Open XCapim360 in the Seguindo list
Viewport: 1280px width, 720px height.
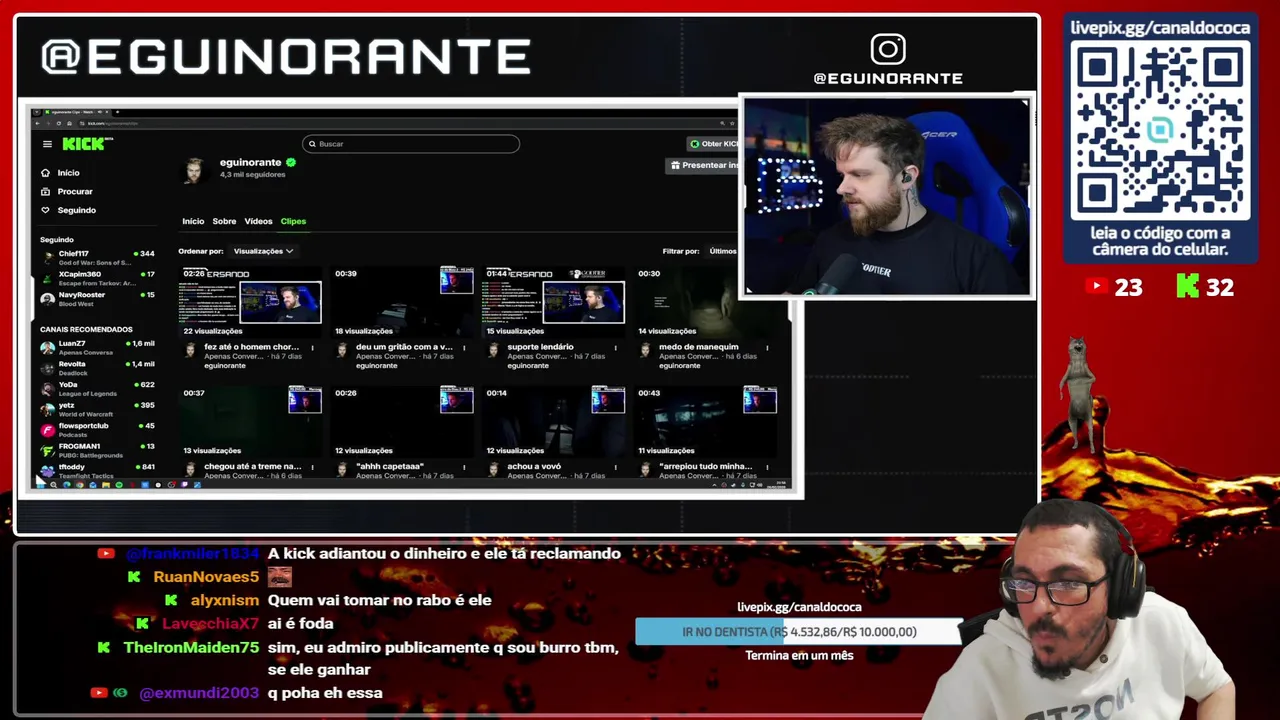click(x=97, y=278)
